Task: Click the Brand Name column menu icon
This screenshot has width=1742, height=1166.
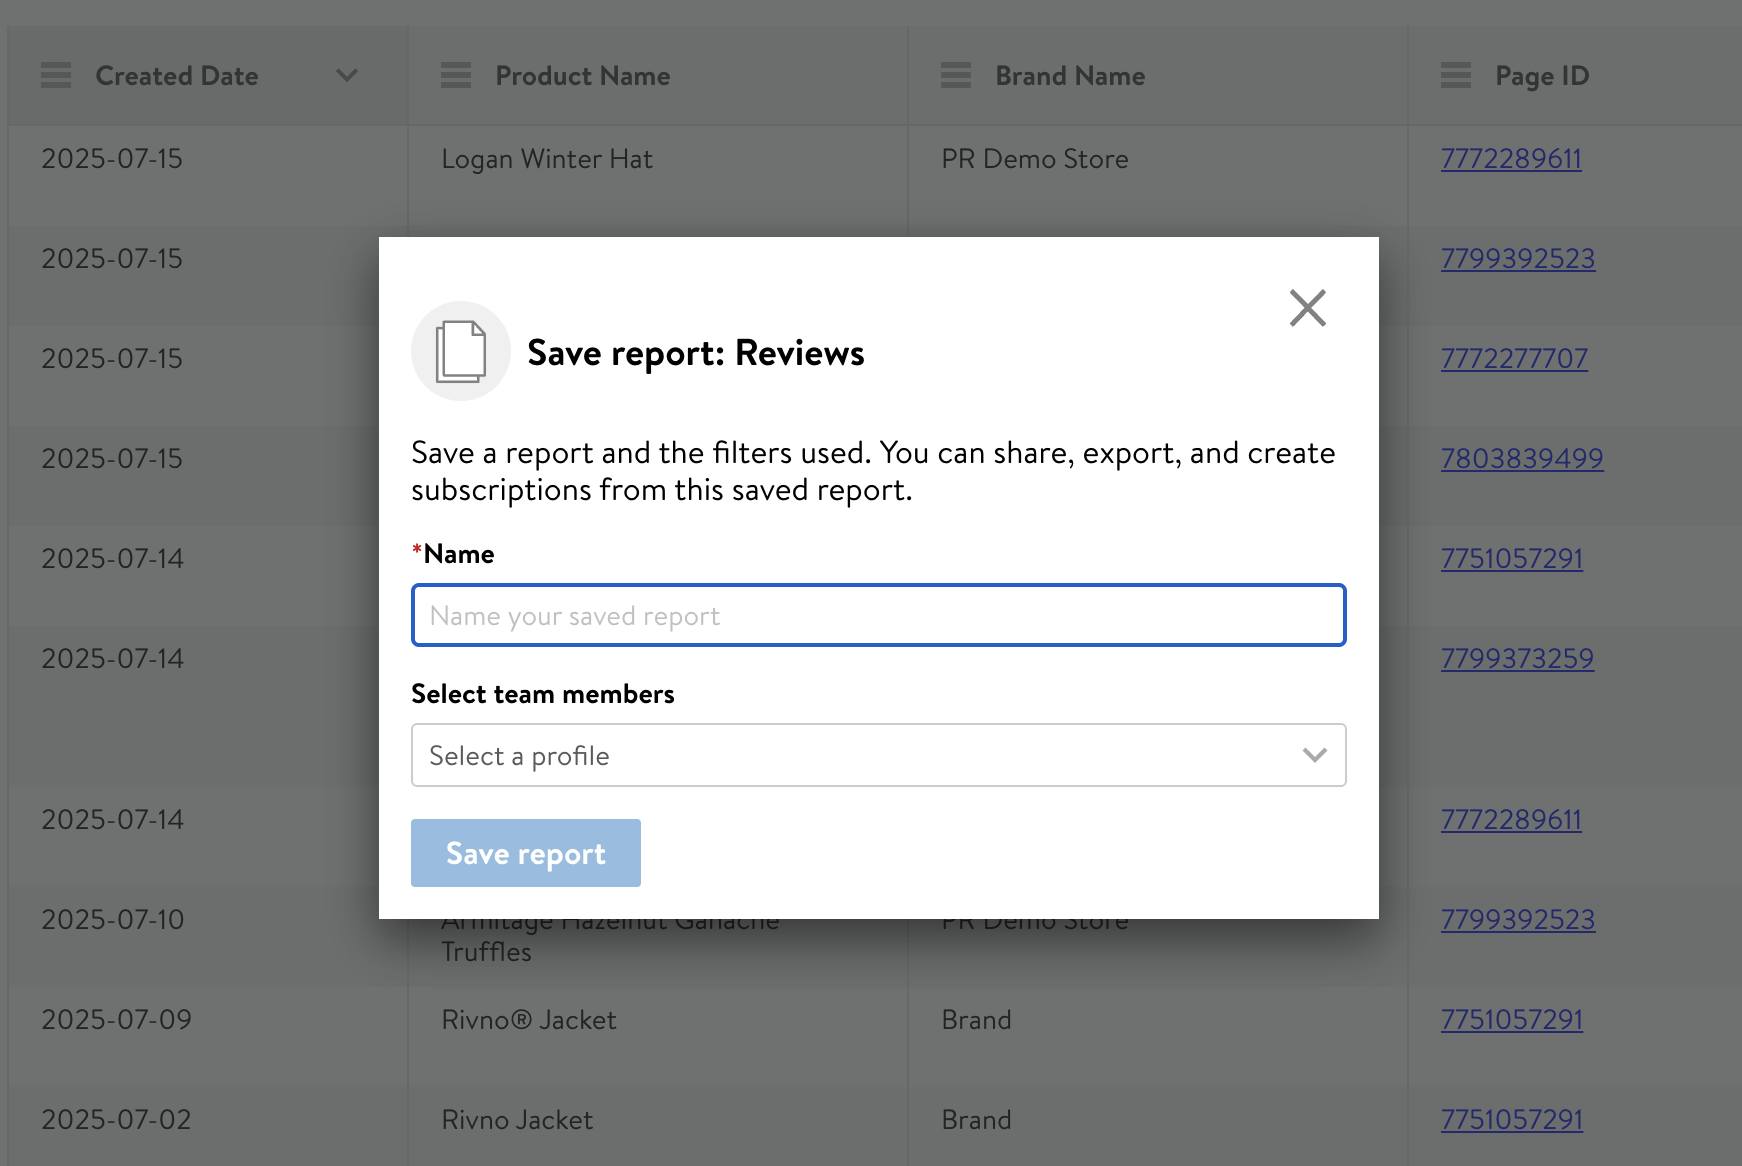Action: tap(956, 76)
